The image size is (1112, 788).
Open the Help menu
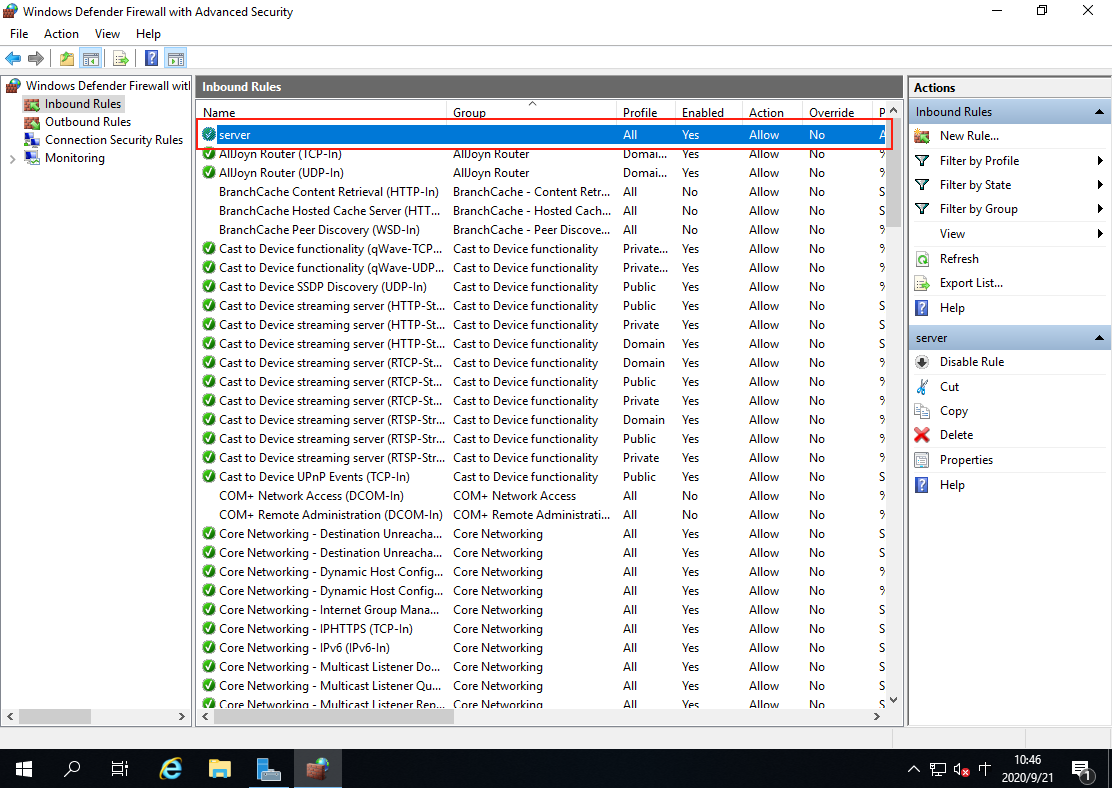[148, 33]
